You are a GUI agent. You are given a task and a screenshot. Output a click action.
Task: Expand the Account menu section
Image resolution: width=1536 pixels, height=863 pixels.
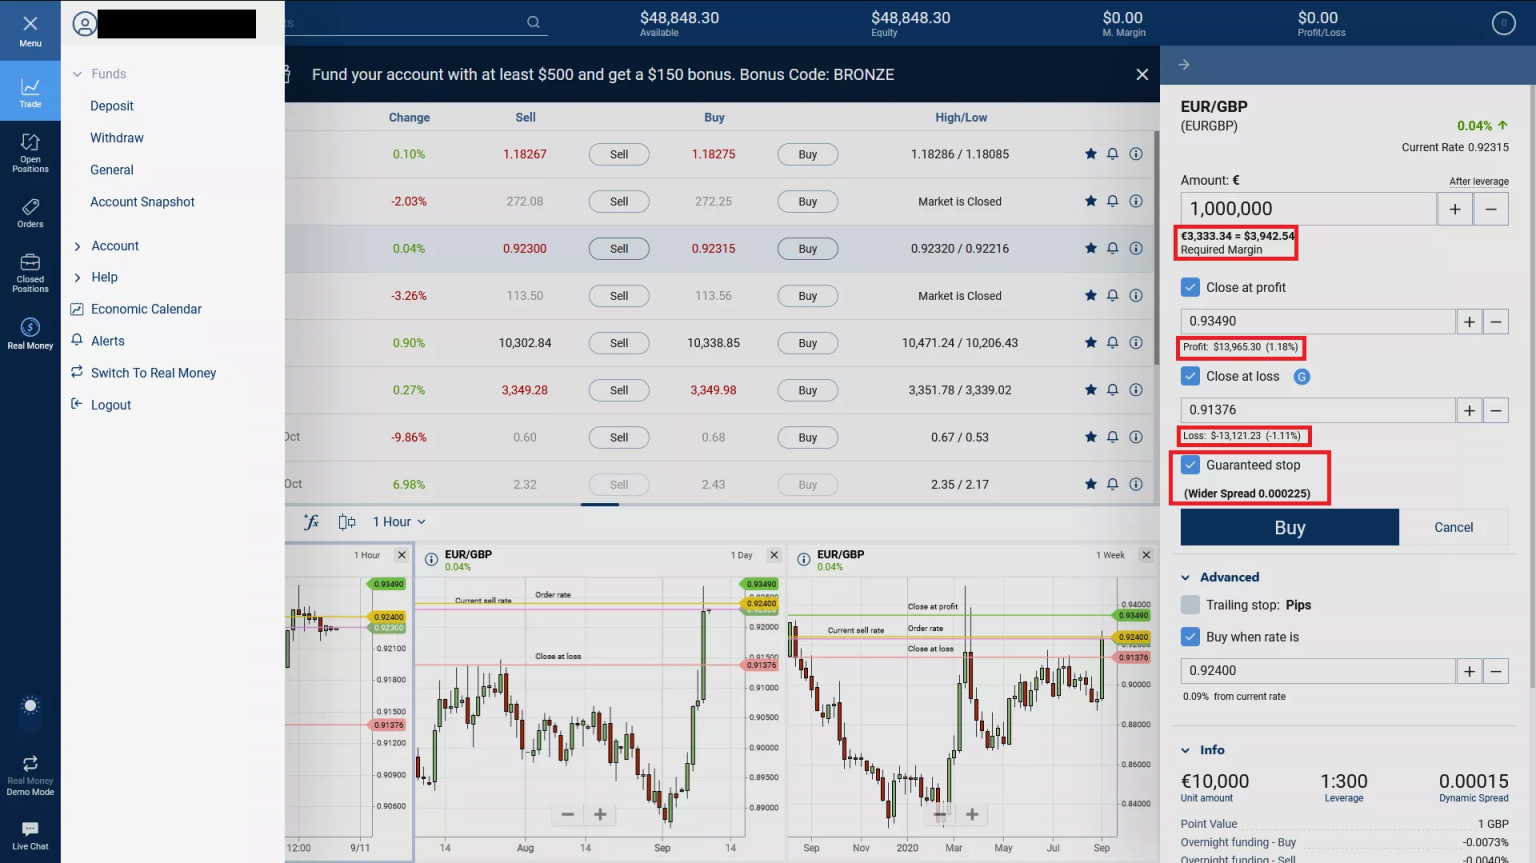click(114, 246)
